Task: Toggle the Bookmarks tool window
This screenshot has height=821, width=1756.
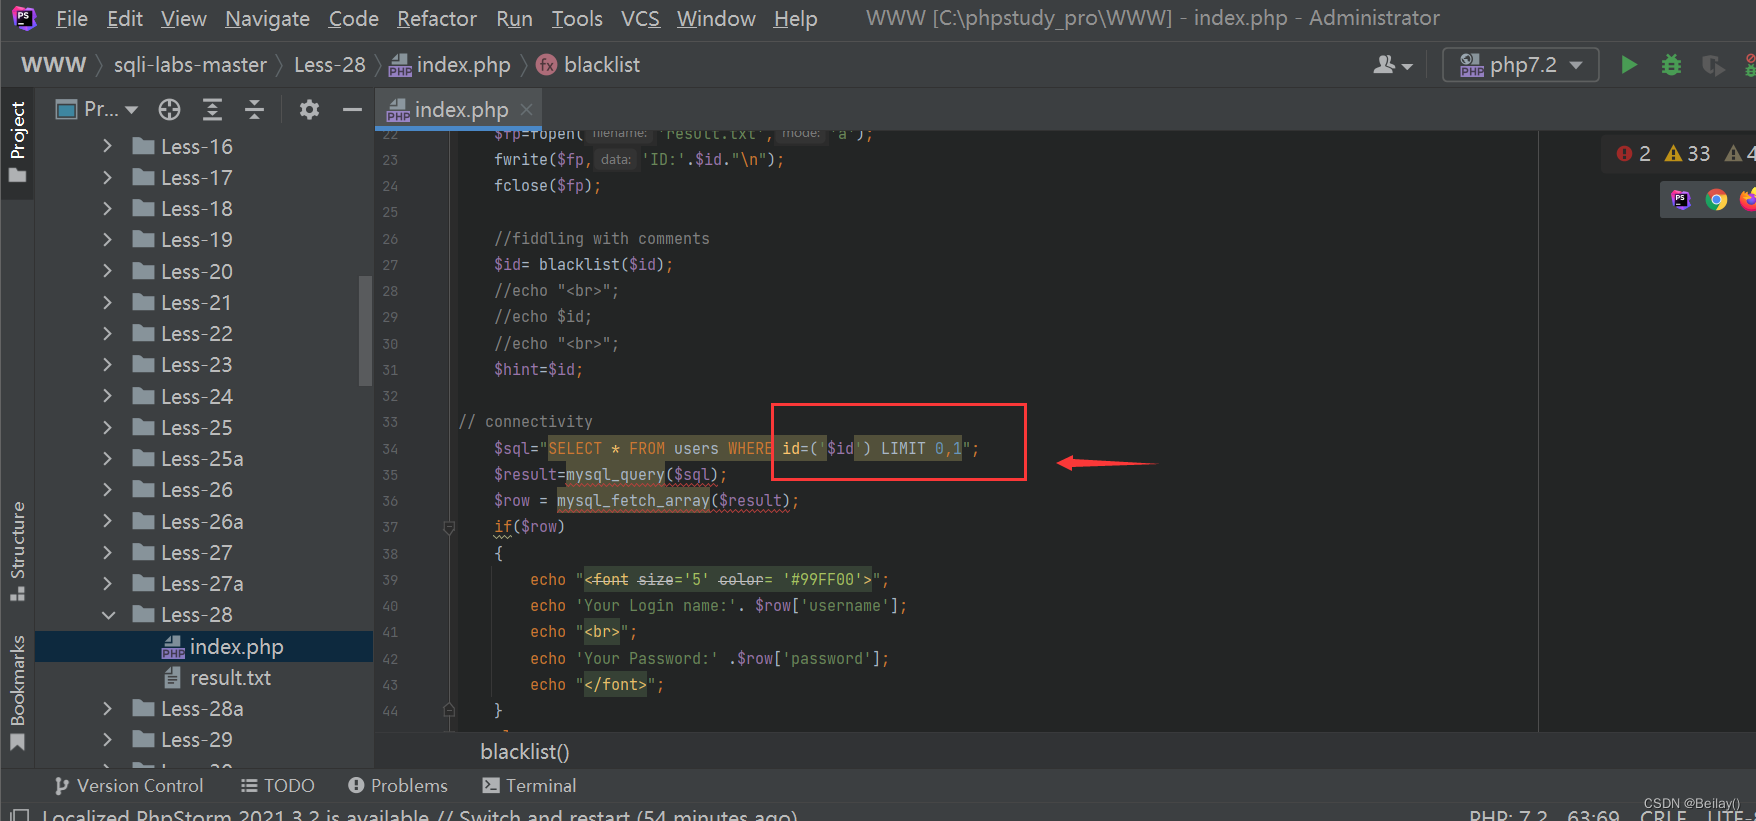Action: 17,693
